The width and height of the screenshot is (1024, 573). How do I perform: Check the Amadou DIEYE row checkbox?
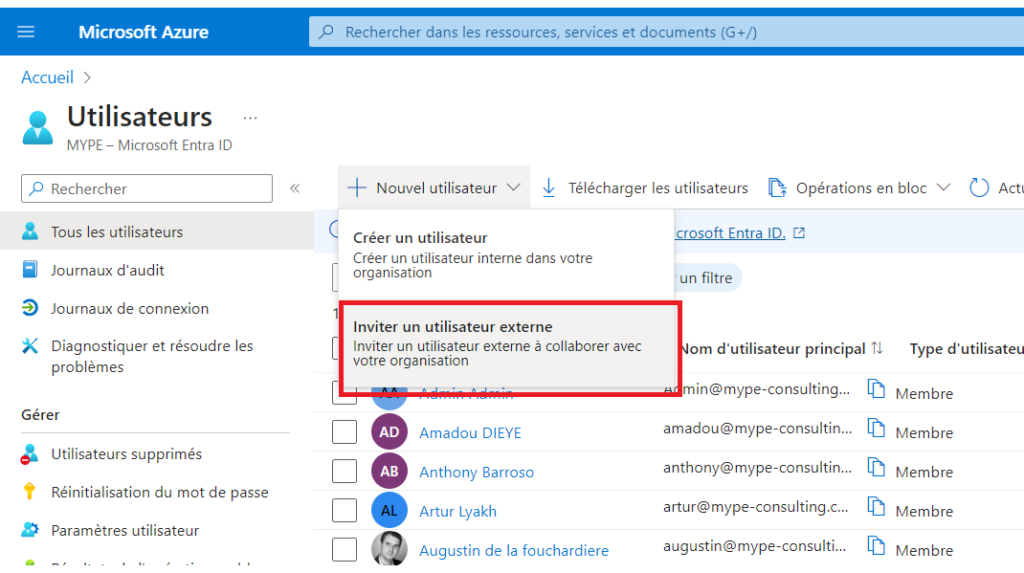pos(344,432)
